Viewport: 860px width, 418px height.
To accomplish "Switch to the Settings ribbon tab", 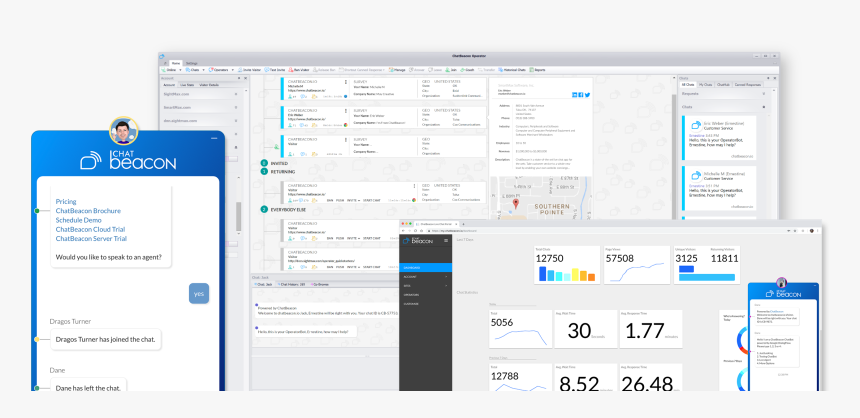I will (x=191, y=63).
